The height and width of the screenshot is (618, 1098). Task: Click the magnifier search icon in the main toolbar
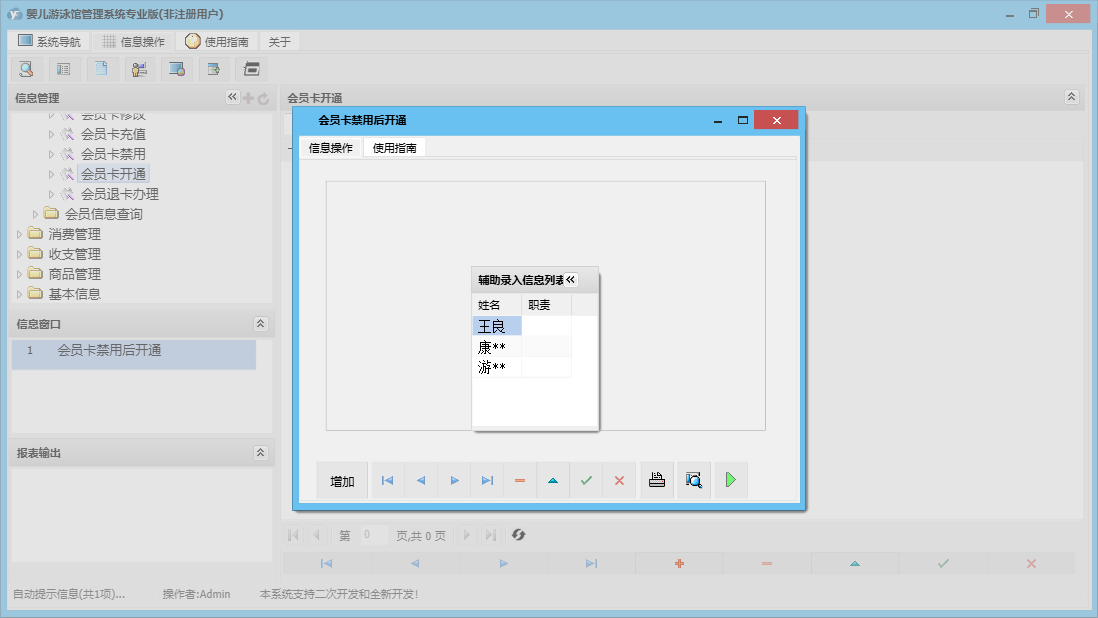(x=27, y=69)
